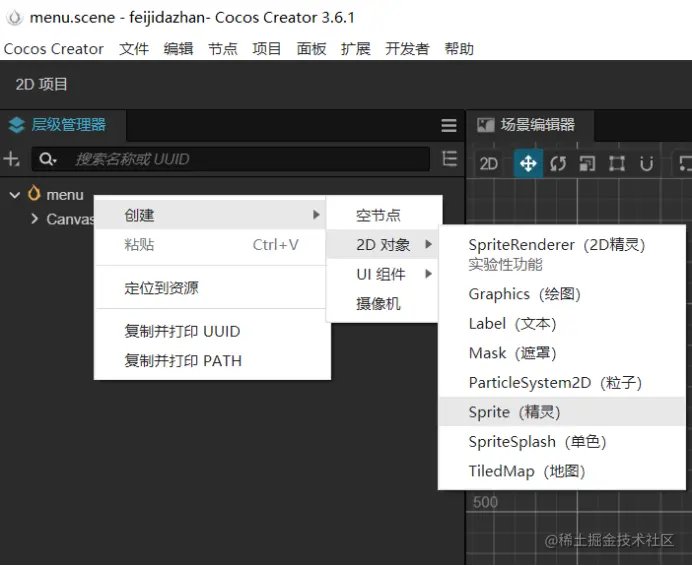Create a camera via 摄像机
692x566 pixels.
[382, 304]
